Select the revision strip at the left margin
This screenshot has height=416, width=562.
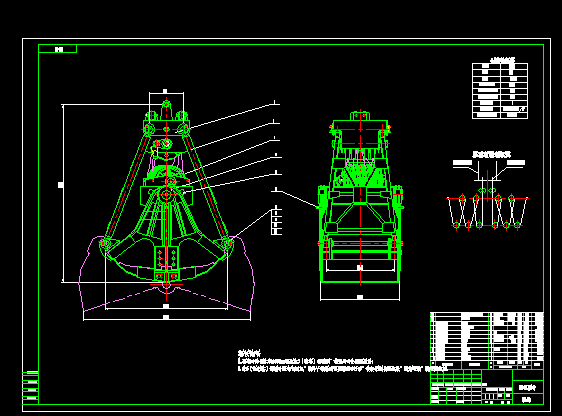click(x=30, y=387)
